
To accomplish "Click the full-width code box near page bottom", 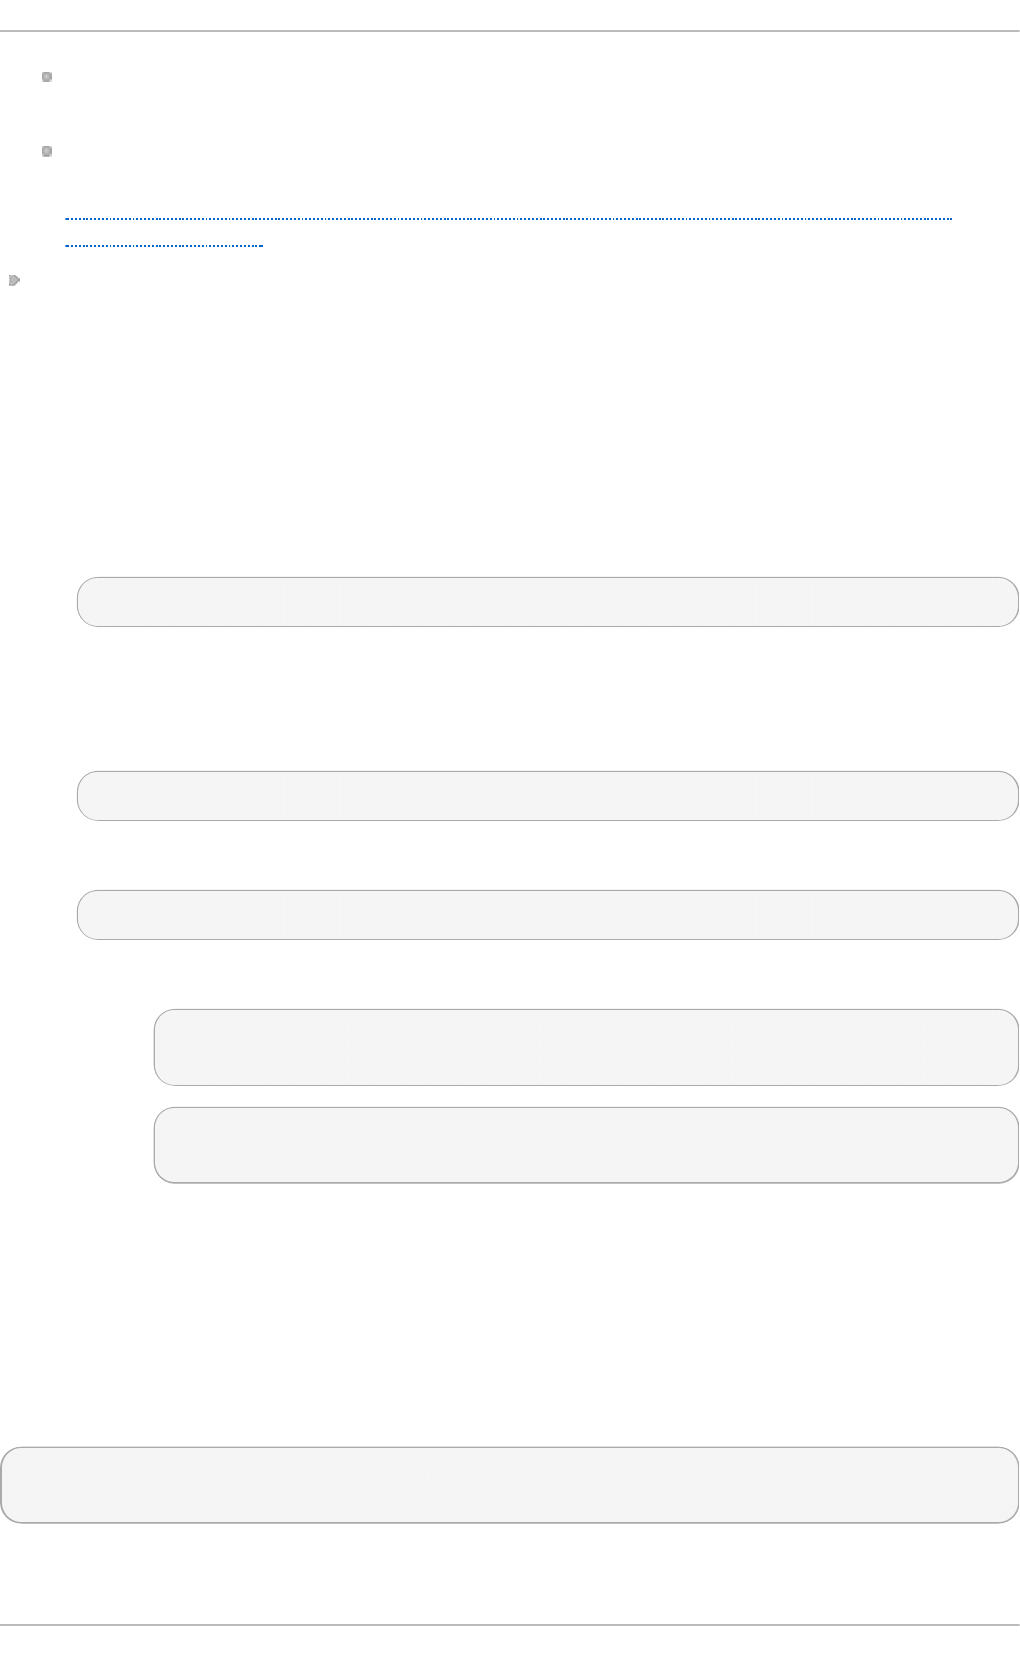I will [510, 1485].
